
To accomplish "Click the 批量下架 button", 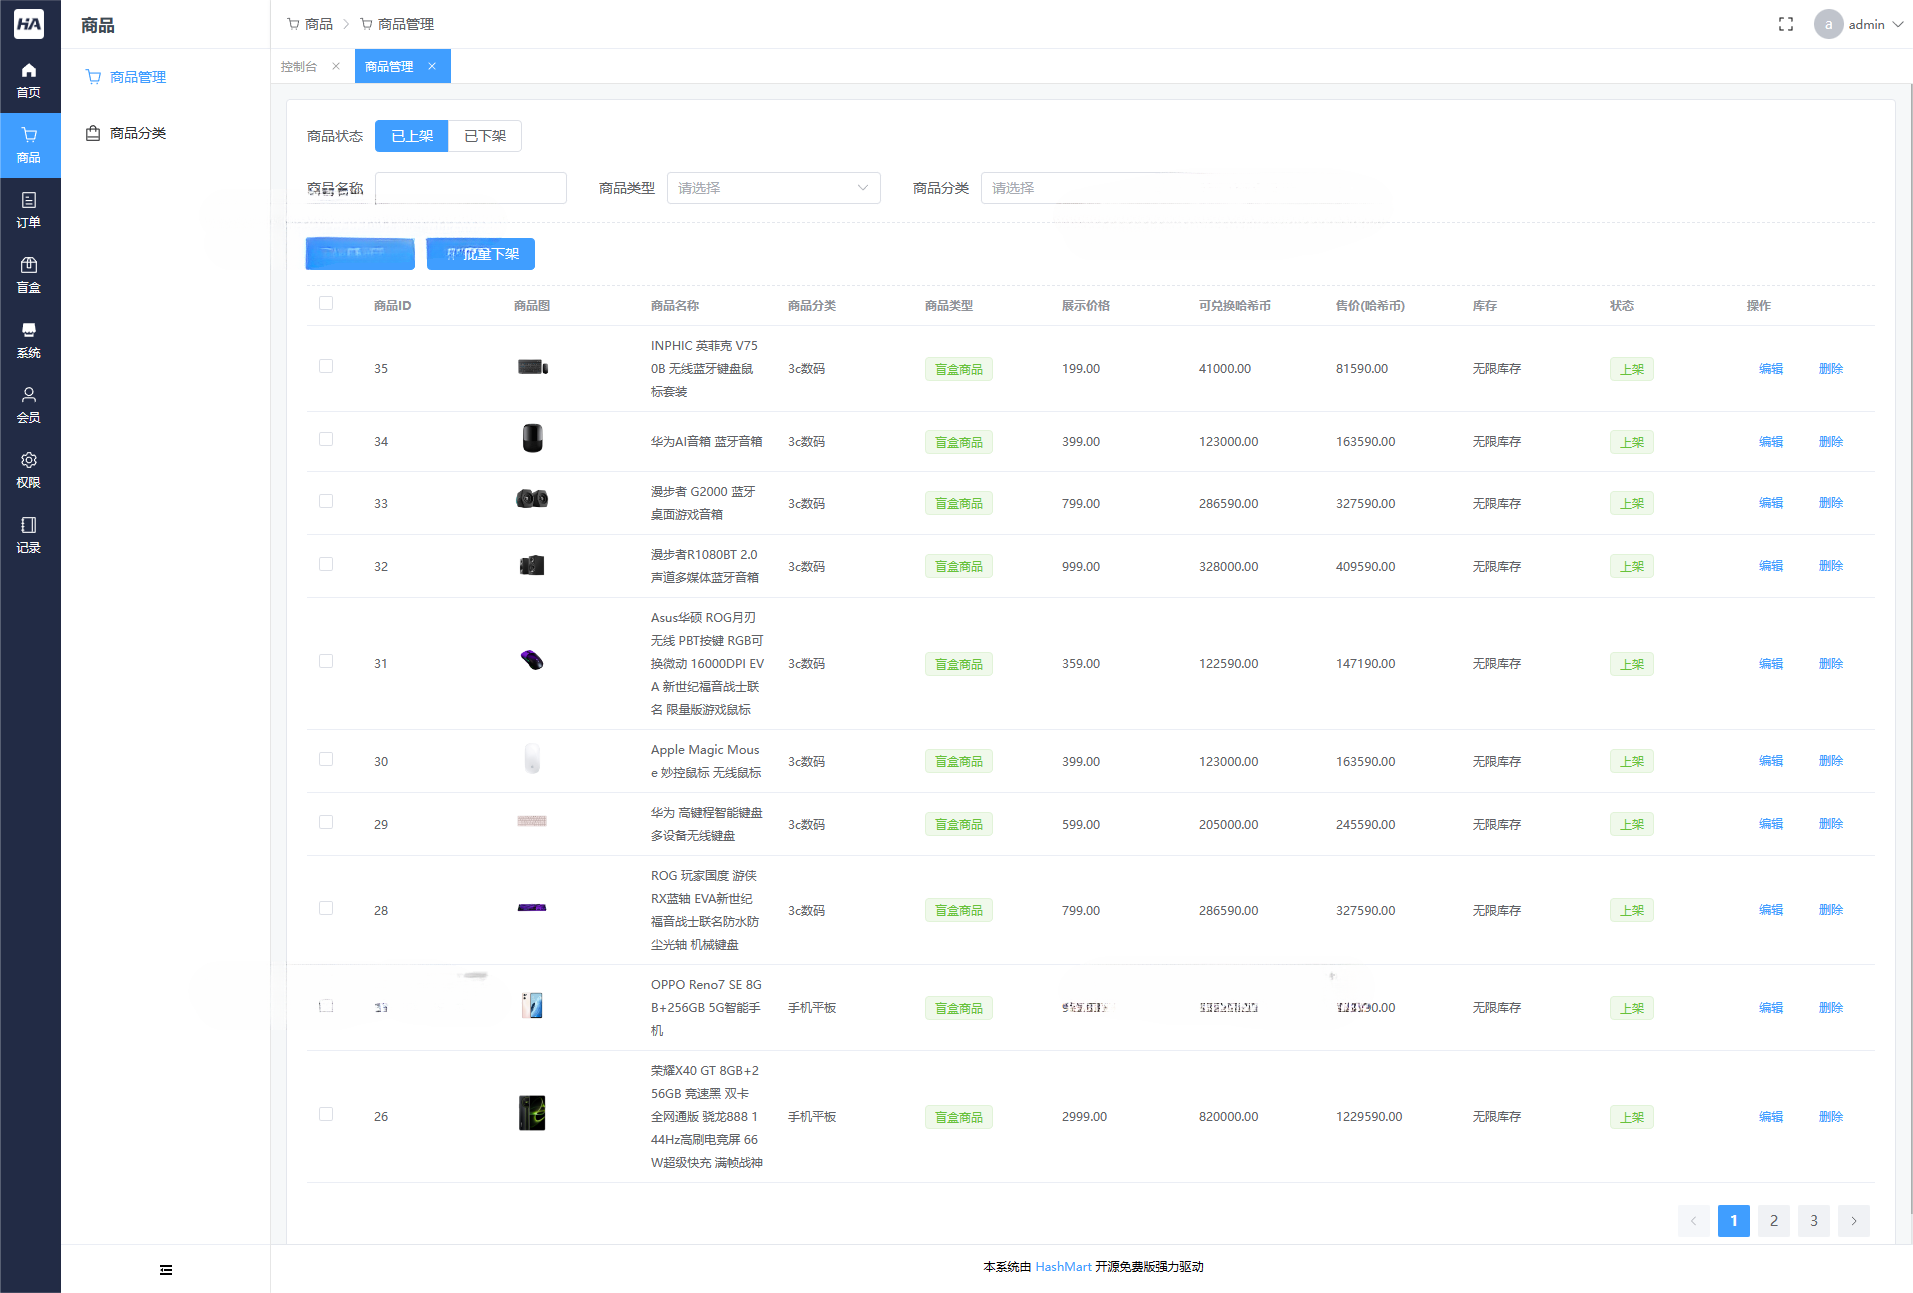I will click(481, 254).
